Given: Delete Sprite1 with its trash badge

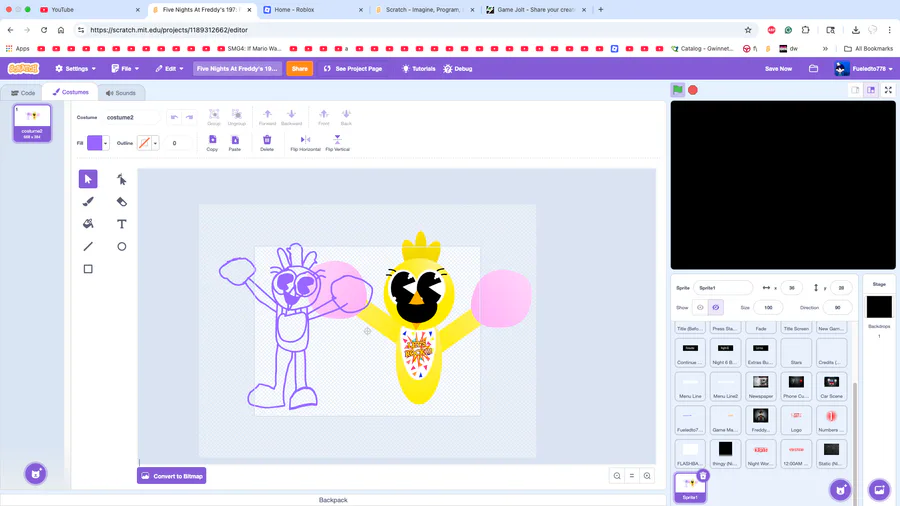Looking at the screenshot, I should (x=703, y=476).
